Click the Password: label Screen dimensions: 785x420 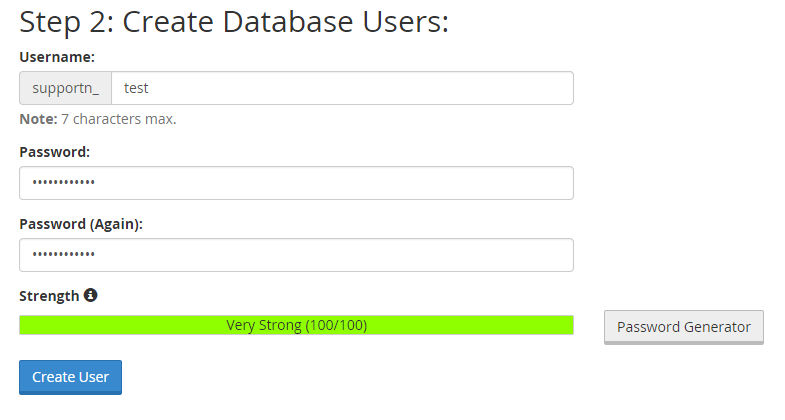click(55, 152)
